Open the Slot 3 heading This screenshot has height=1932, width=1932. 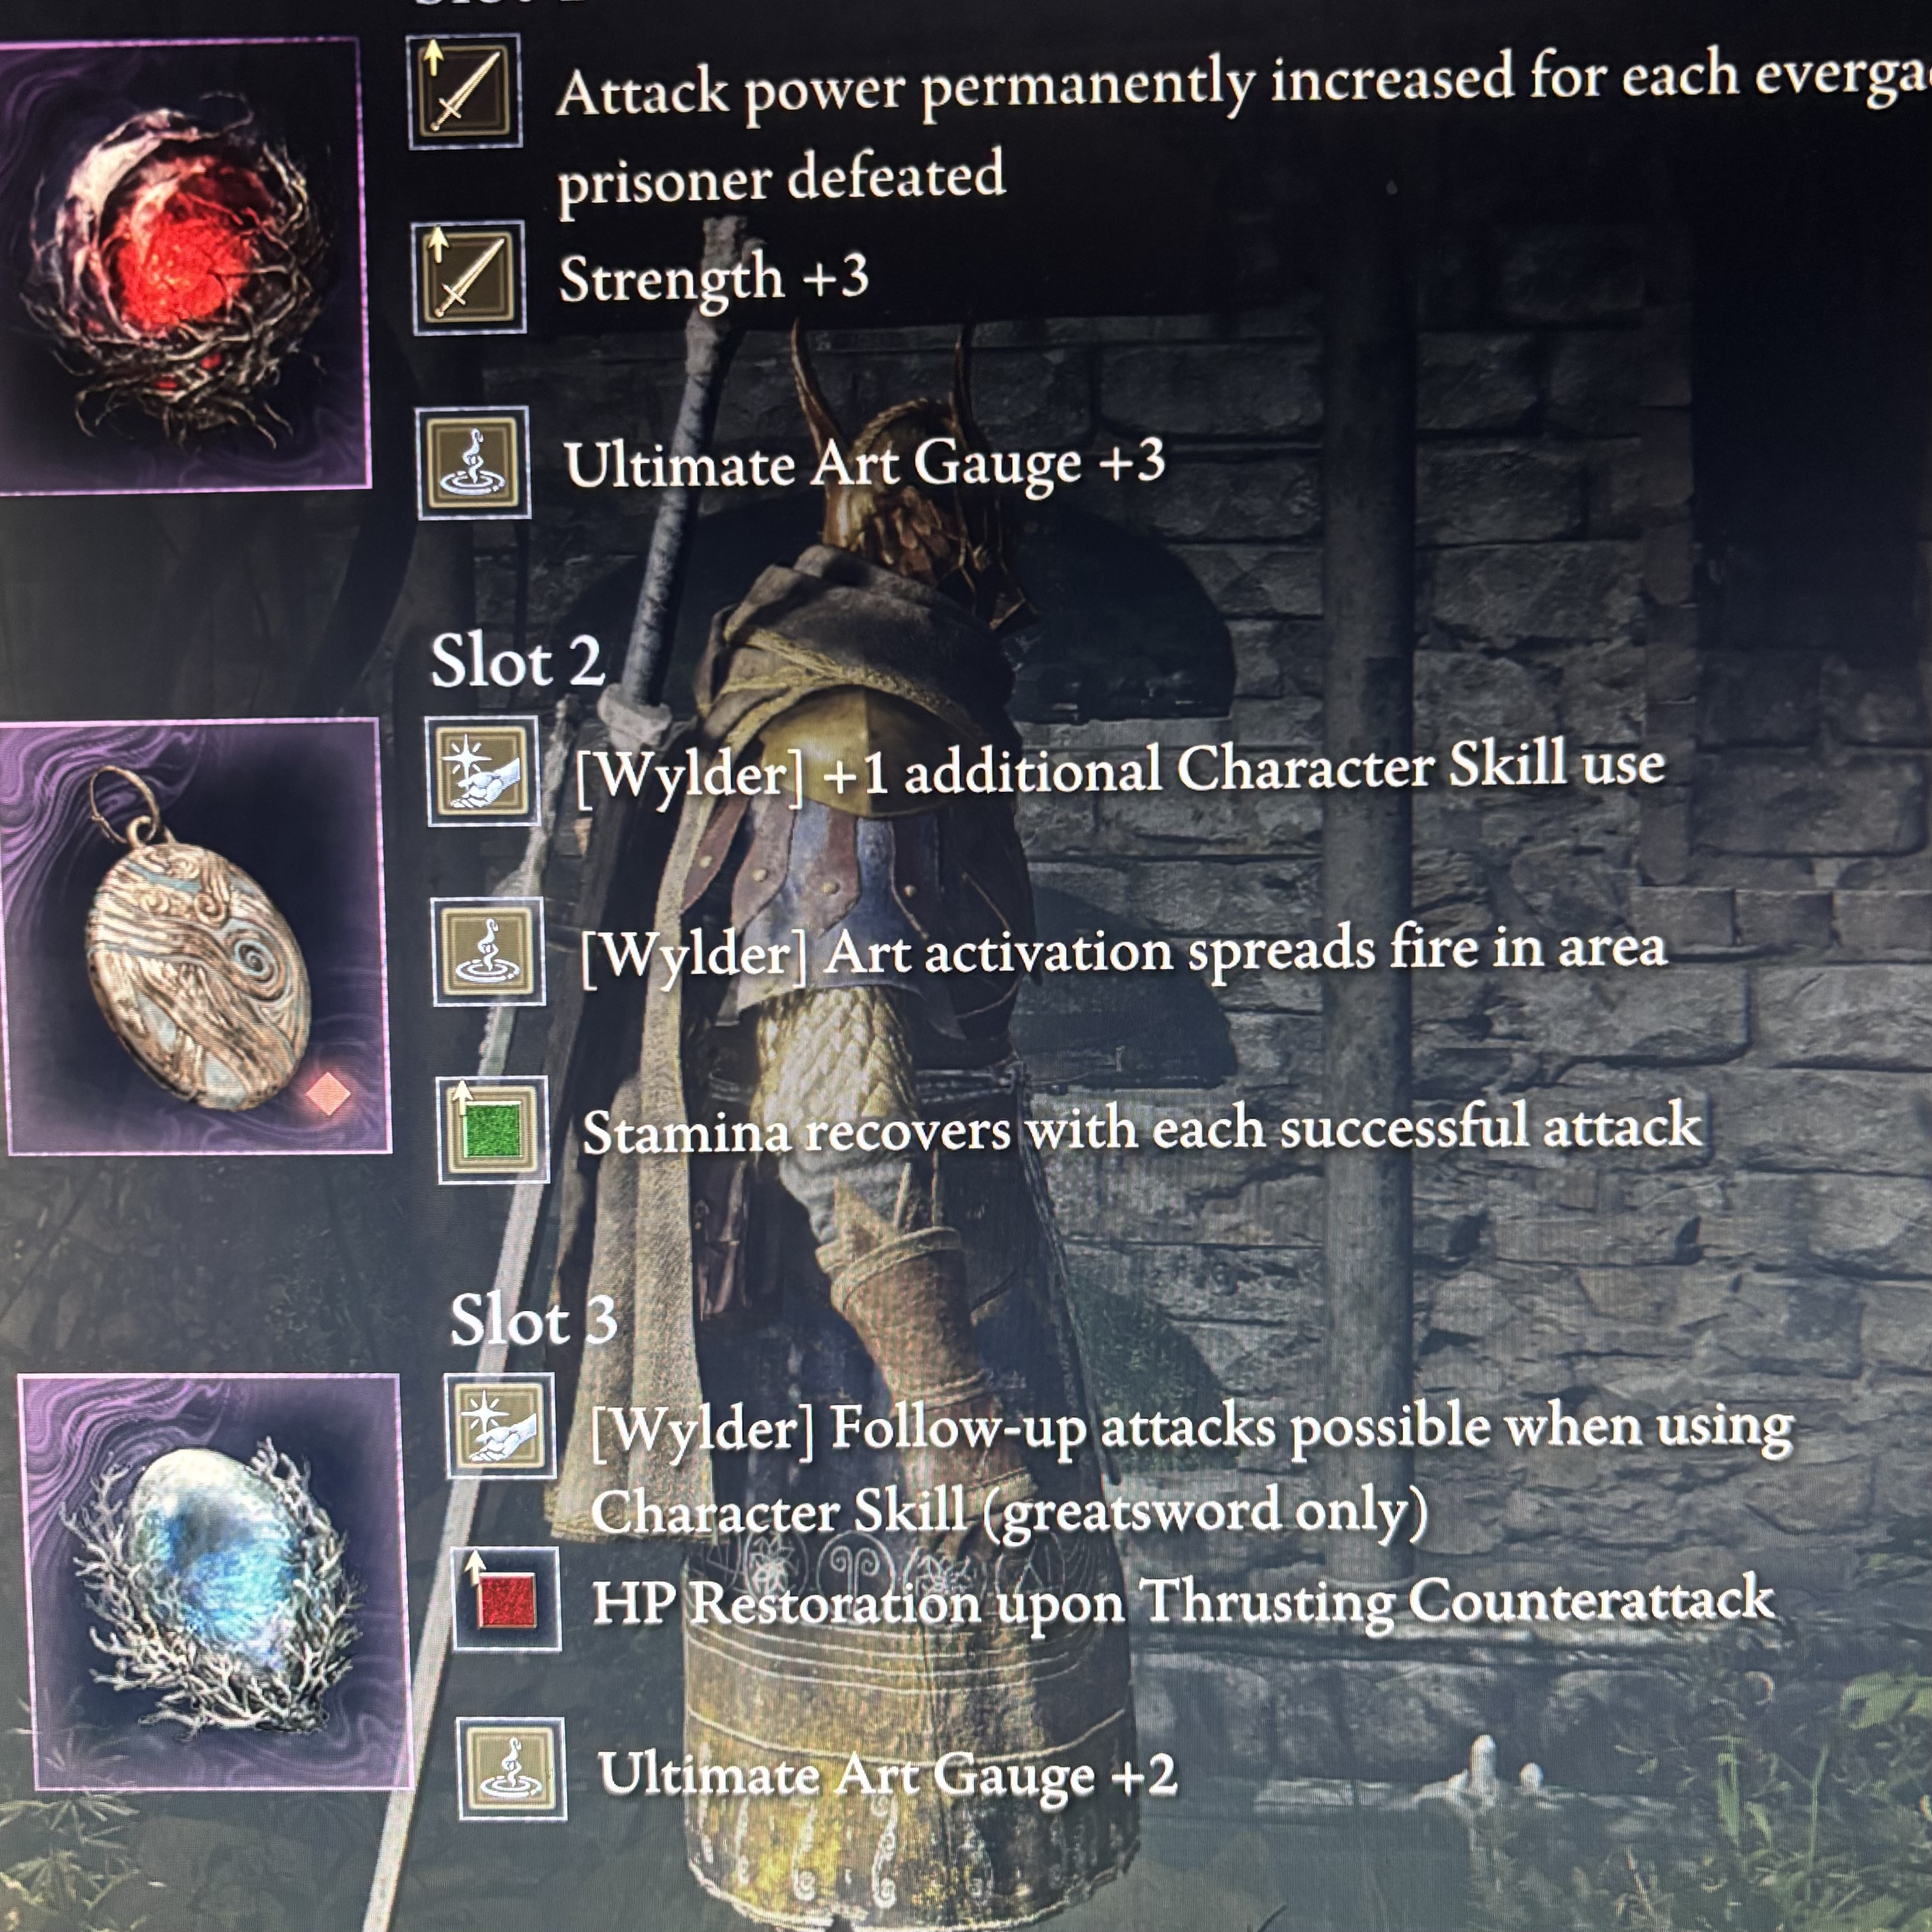click(x=534, y=1319)
